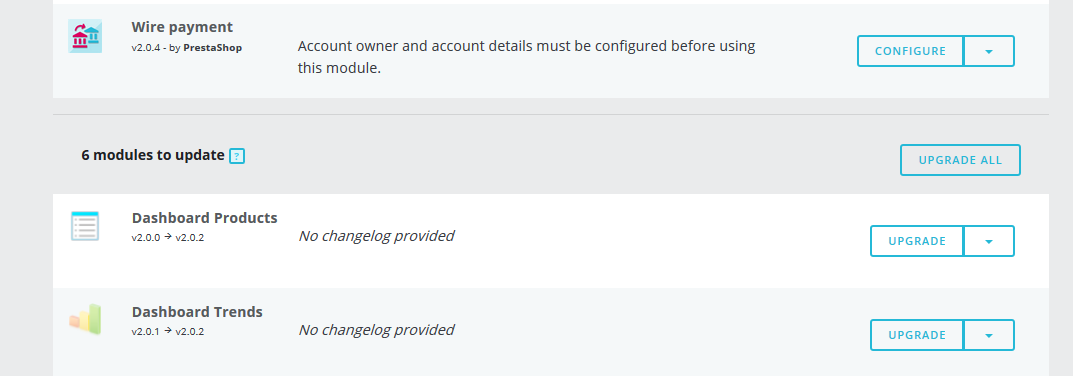Upgrade the Dashboard Products module
Viewport: 1073px width, 376px height.
917,241
